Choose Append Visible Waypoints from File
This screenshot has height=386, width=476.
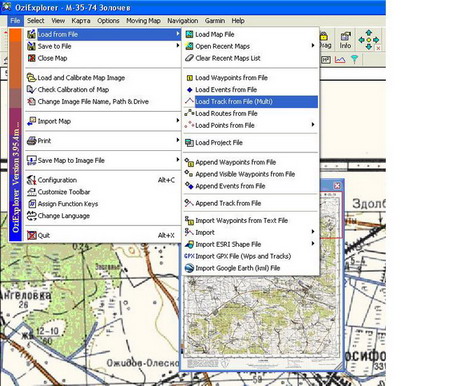pyautogui.click(x=251, y=174)
